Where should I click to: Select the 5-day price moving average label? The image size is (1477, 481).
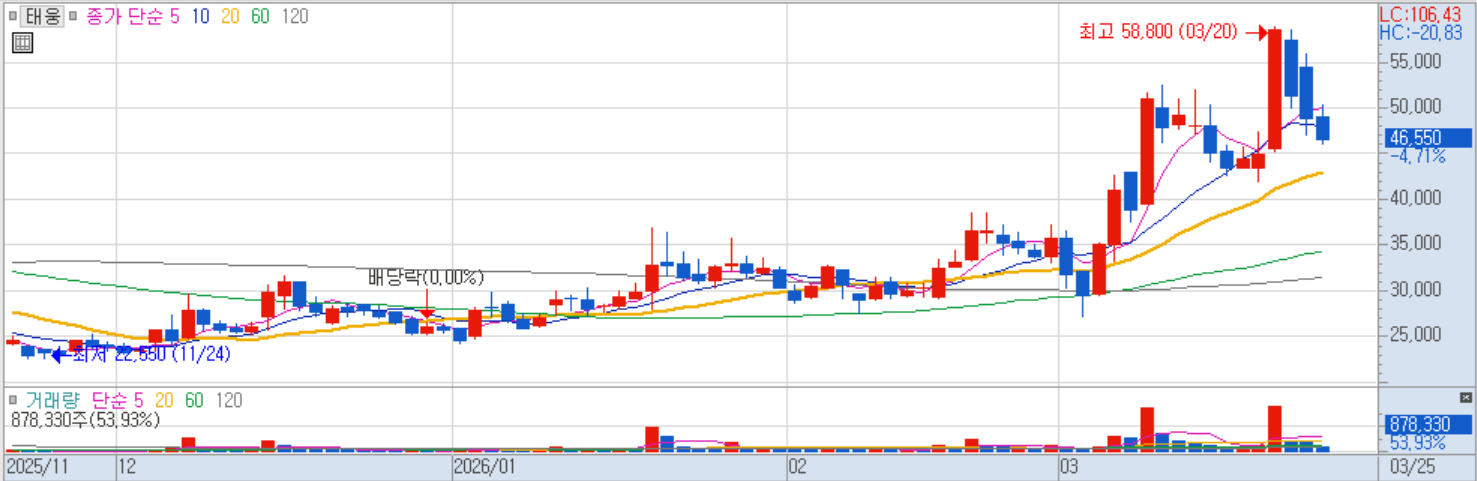175,16
